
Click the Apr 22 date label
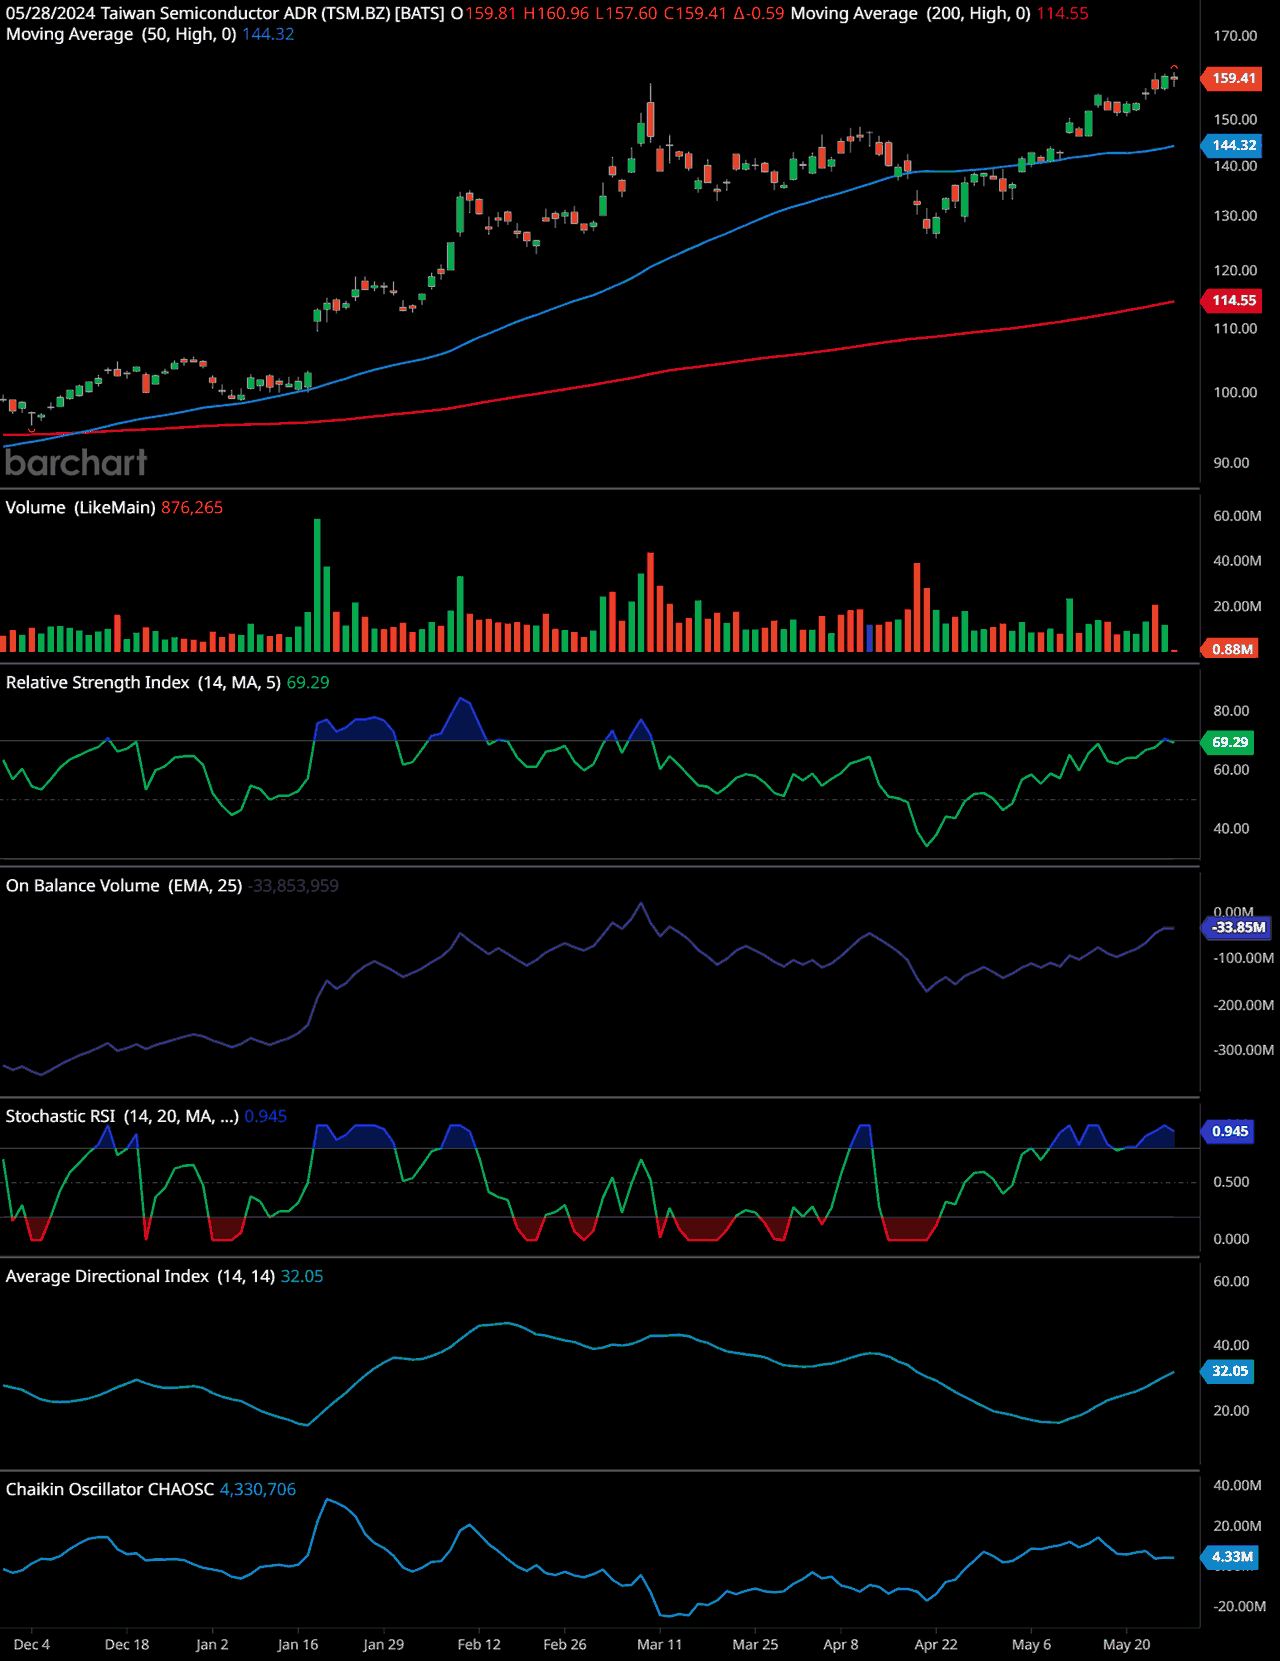click(936, 1644)
